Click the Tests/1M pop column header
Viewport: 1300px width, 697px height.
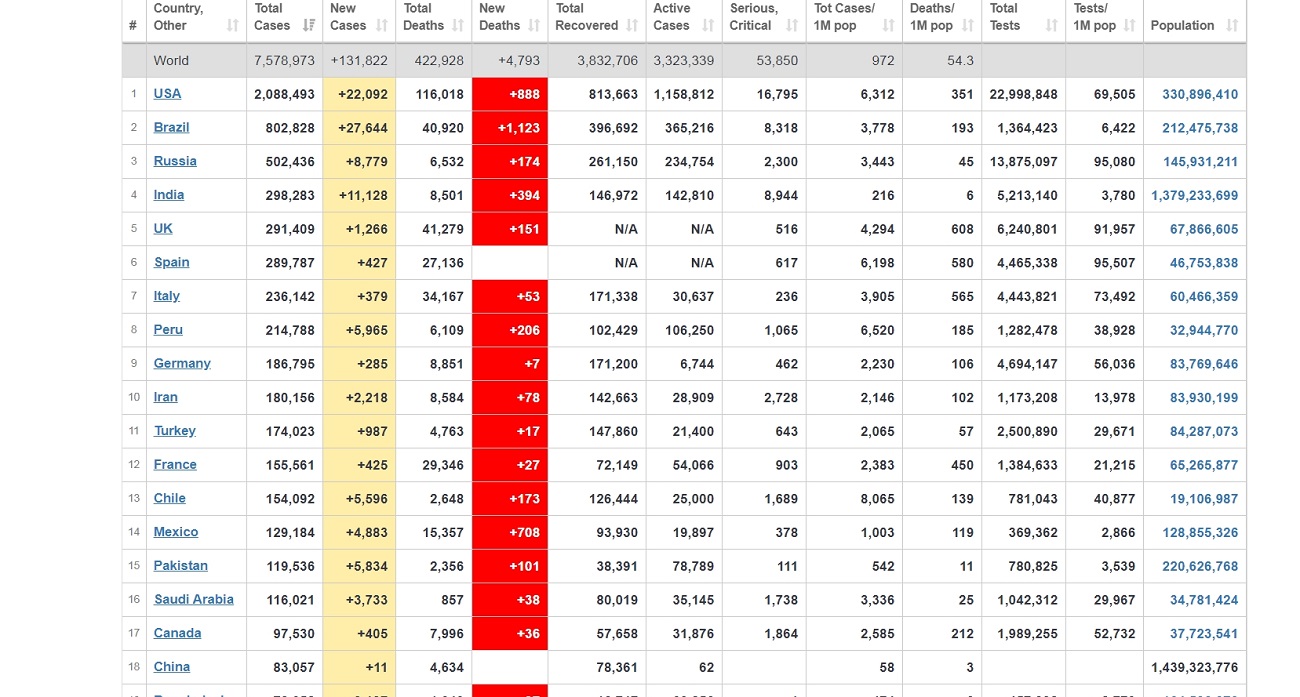point(1095,17)
